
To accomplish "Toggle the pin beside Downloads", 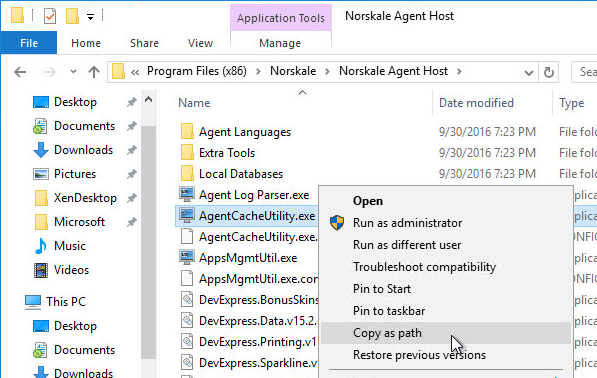I will pyautogui.click(x=132, y=150).
